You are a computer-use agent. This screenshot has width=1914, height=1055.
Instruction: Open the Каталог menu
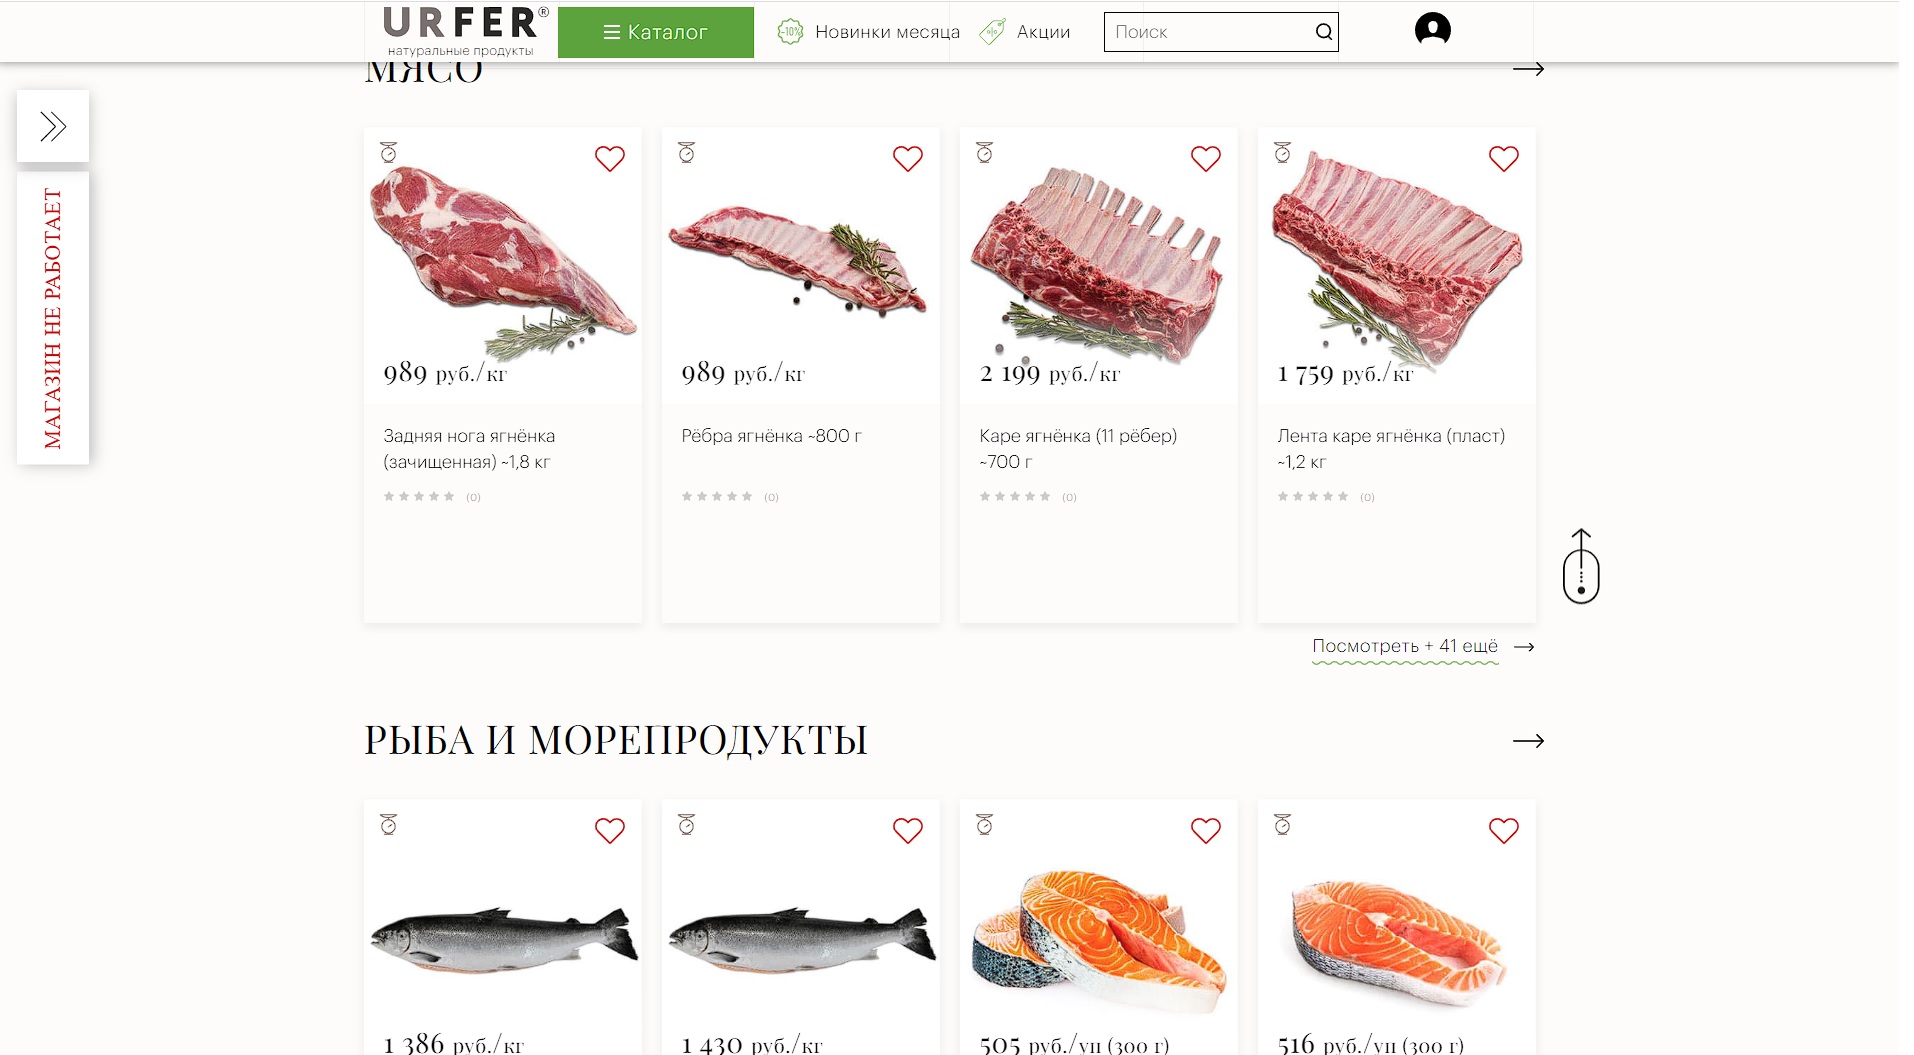(x=655, y=32)
